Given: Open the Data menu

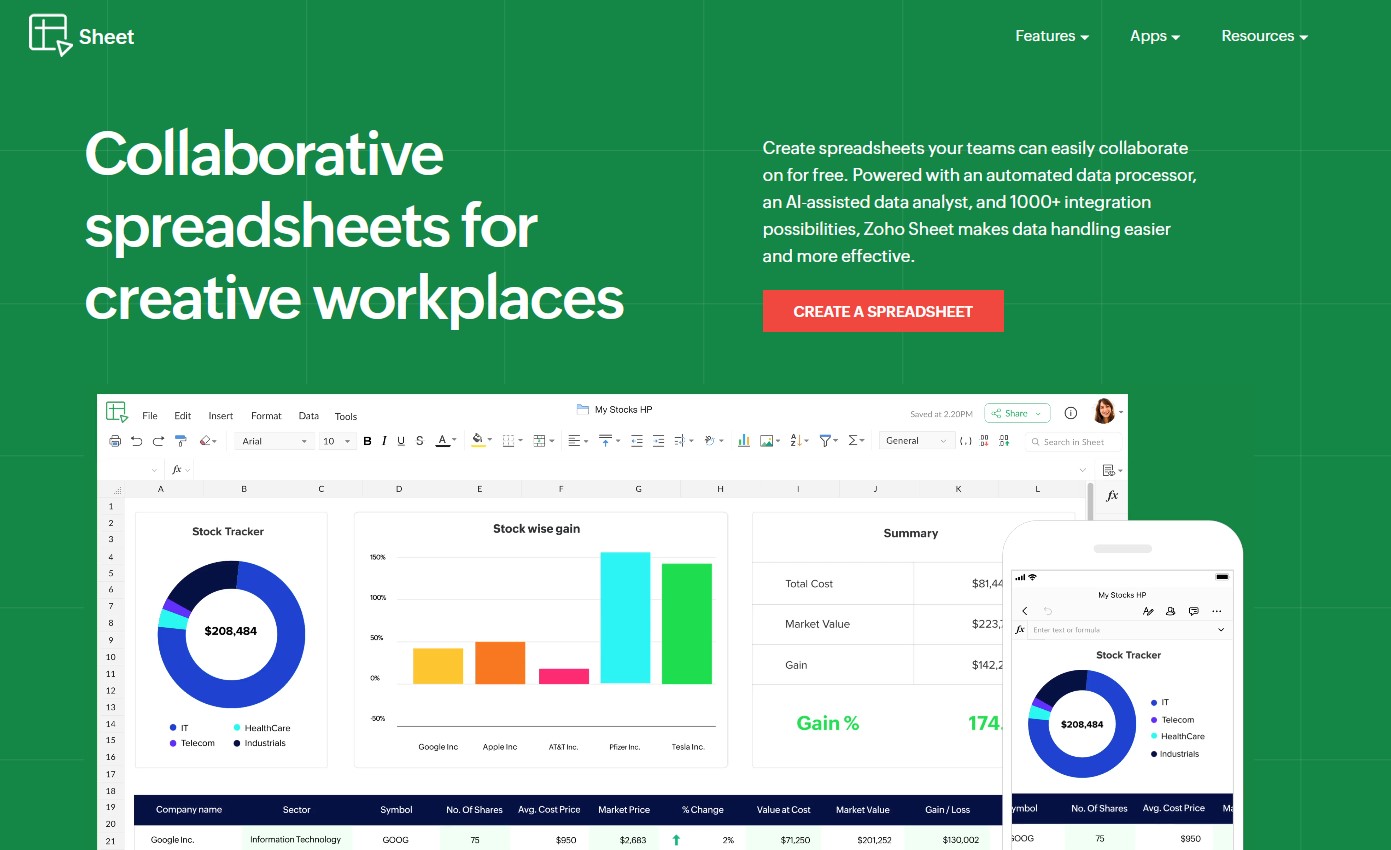Looking at the screenshot, I should pyautogui.click(x=309, y=416).
